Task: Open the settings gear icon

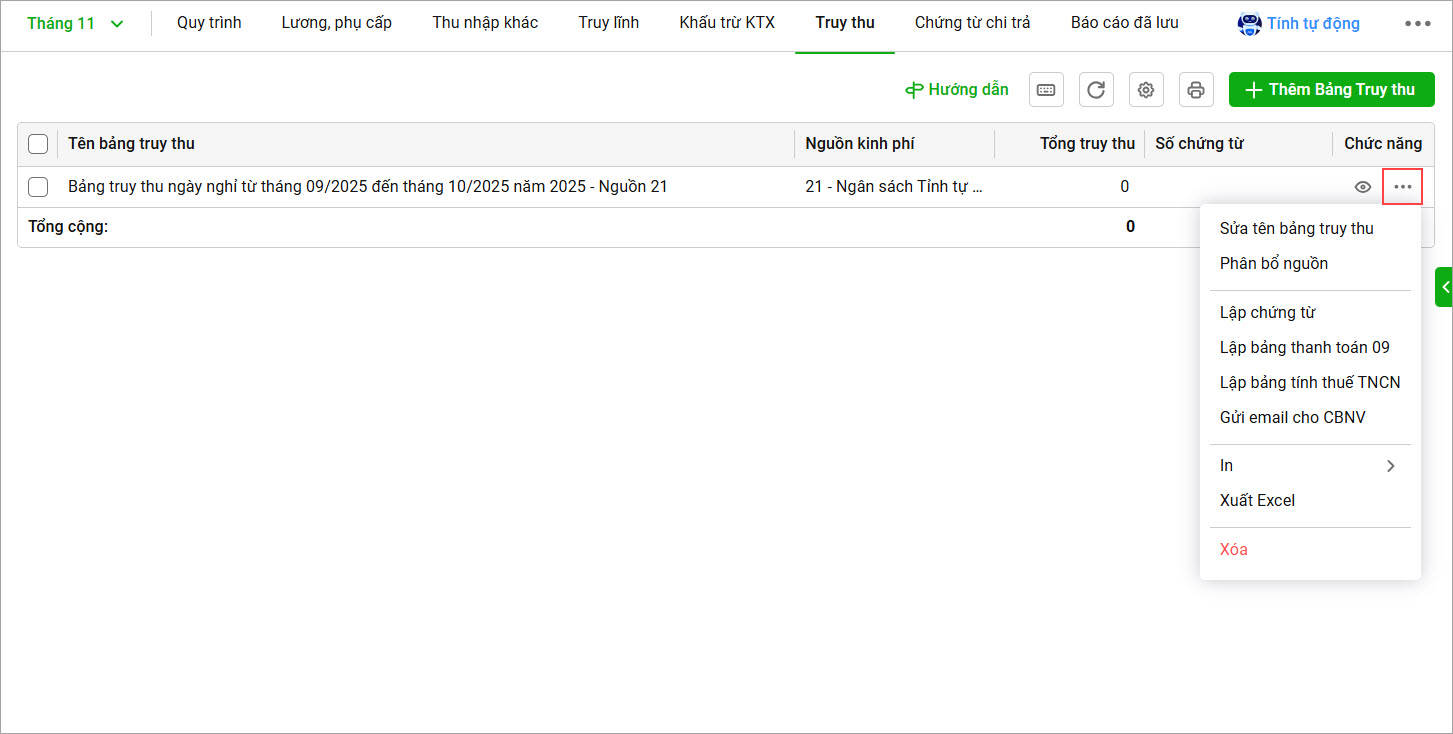Action: [1146, 90]
